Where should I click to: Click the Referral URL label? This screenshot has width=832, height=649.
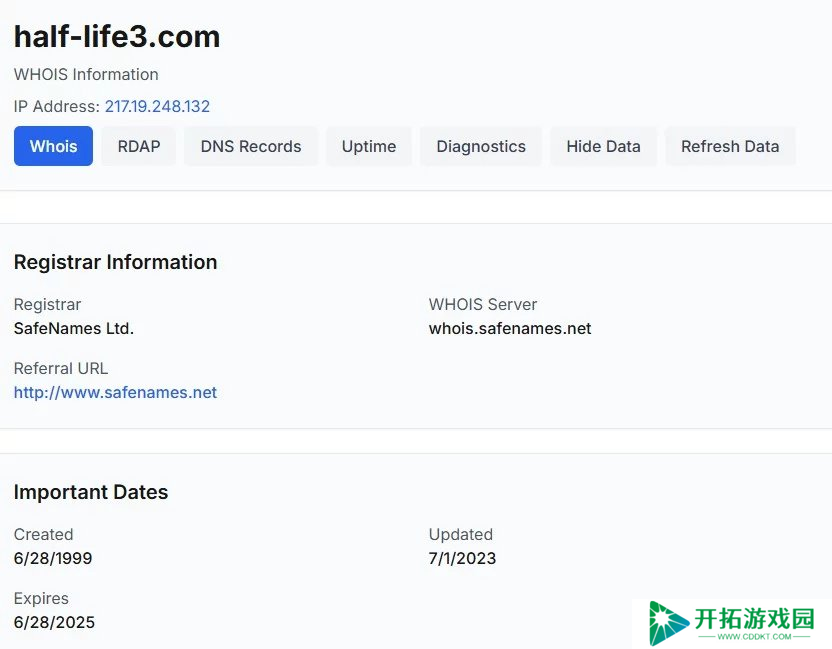(60, 368)
